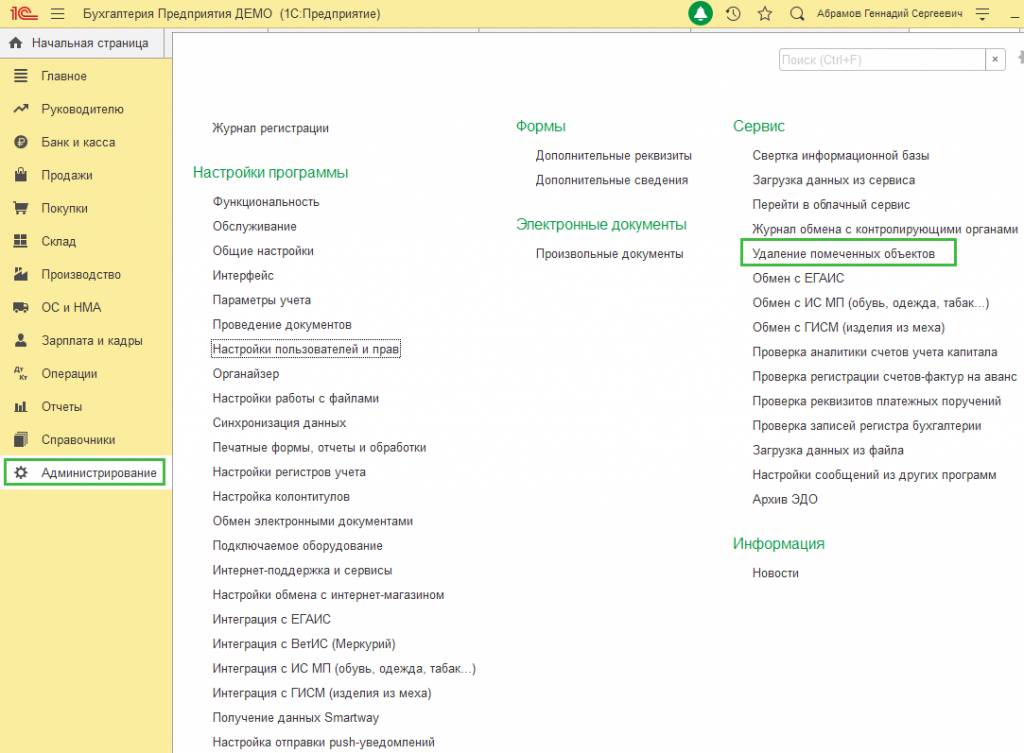
Task: Open the Отчеты section
Action: pyautogui.click(x=61, y=407)
